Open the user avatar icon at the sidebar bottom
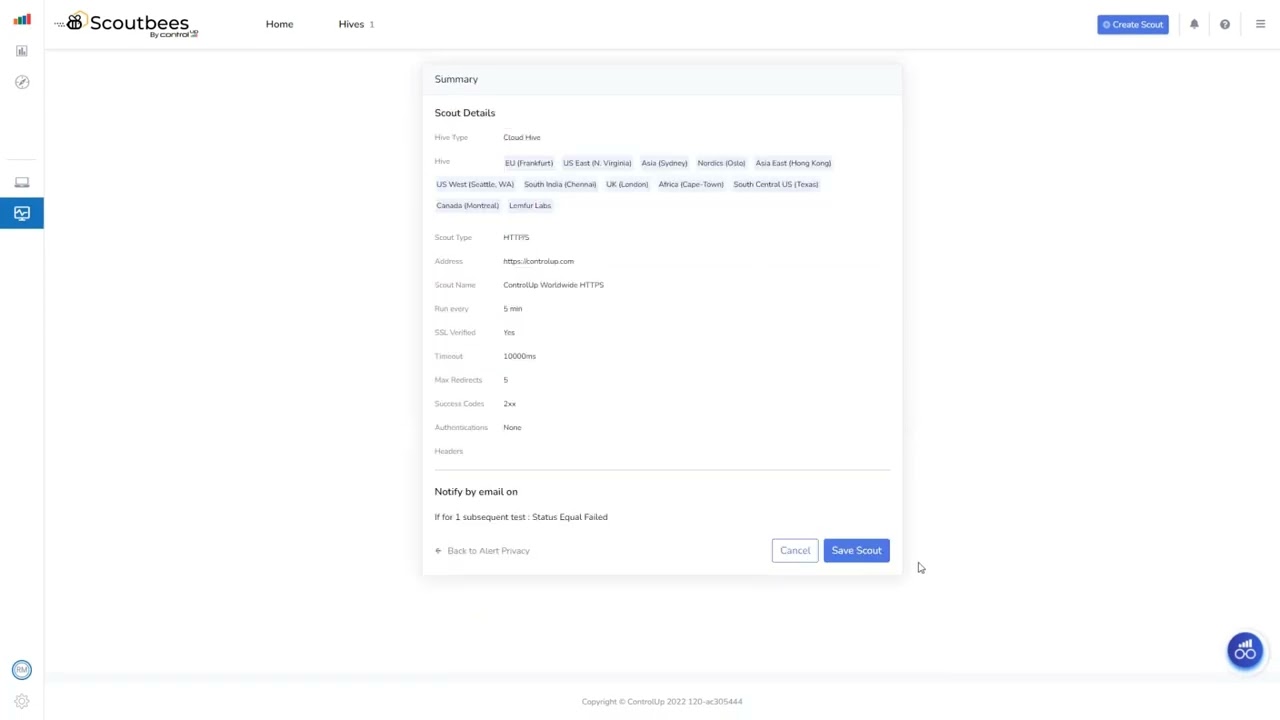The image size is (1280, 720). click(22, 670)
